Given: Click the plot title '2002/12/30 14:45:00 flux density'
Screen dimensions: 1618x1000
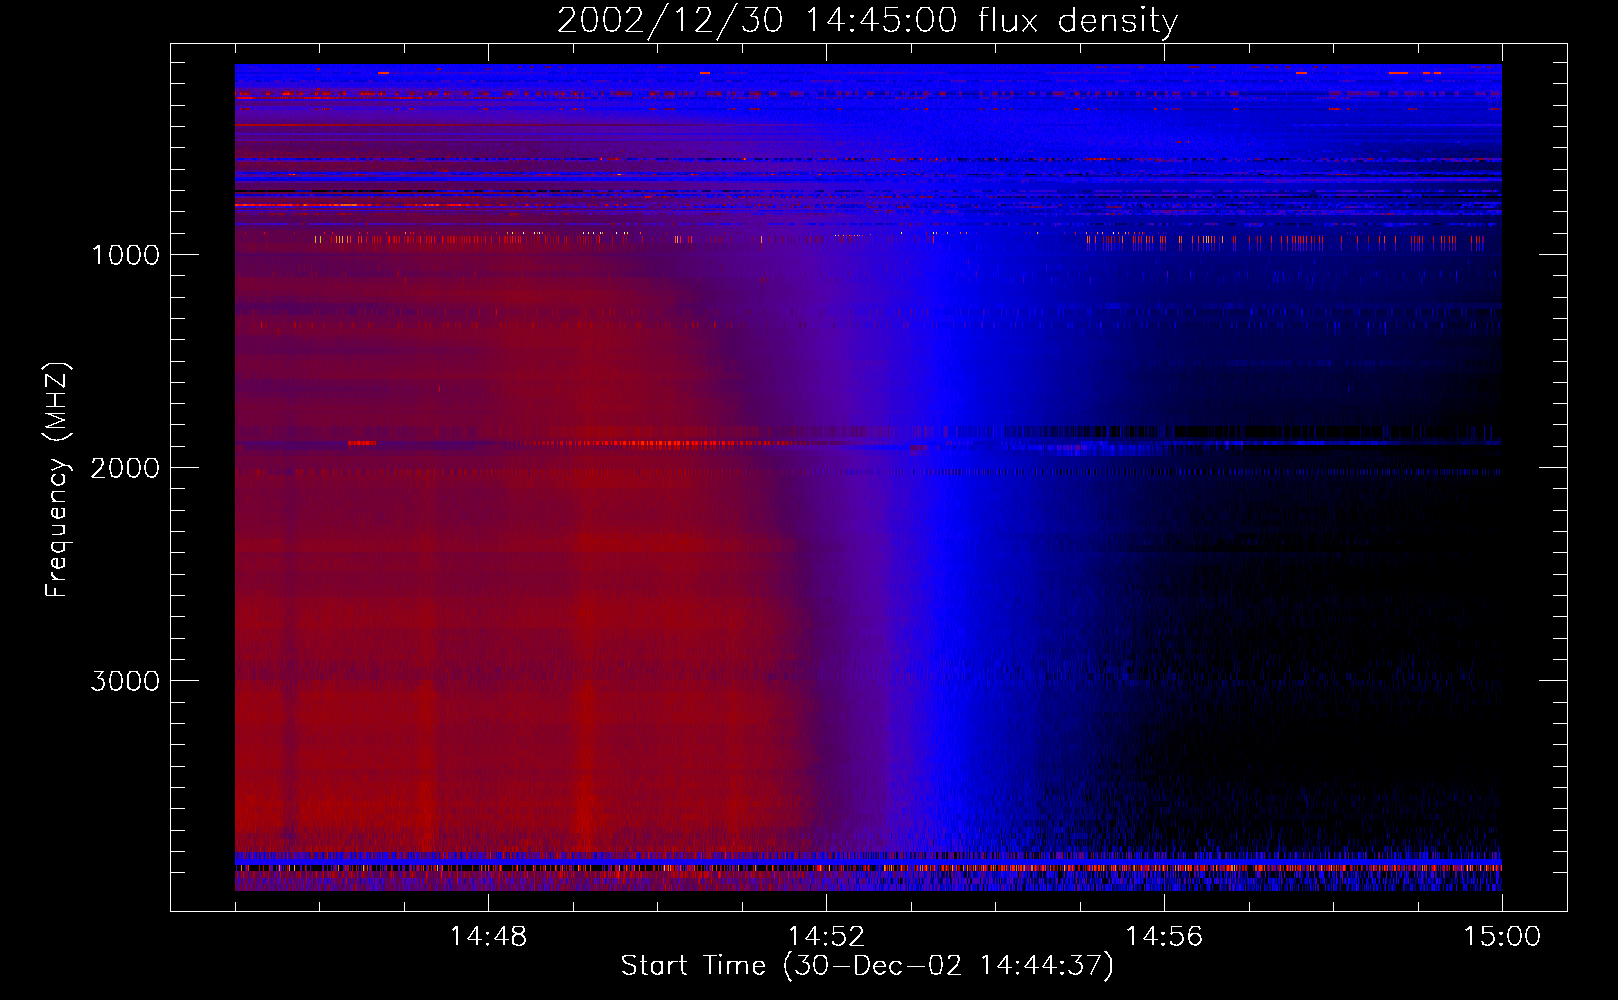Looking at the screenshot, I should coord(867,21).
